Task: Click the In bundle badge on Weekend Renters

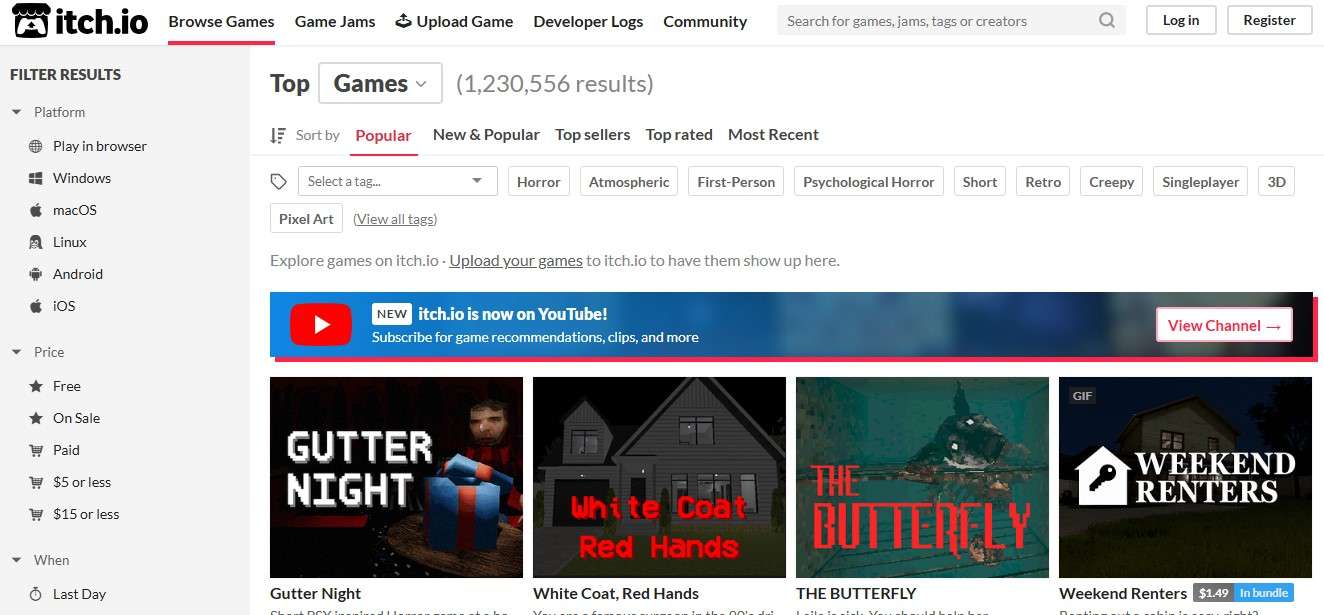Action: pos(1264,593)
